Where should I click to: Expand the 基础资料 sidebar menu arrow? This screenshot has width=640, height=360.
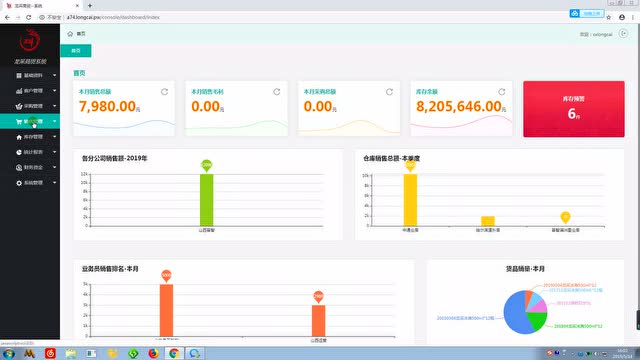tap(55, 76)
